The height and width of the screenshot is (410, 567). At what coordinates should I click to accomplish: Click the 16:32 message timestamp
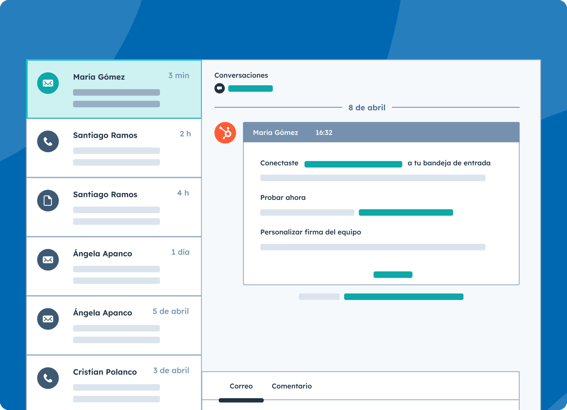(324, 133)
